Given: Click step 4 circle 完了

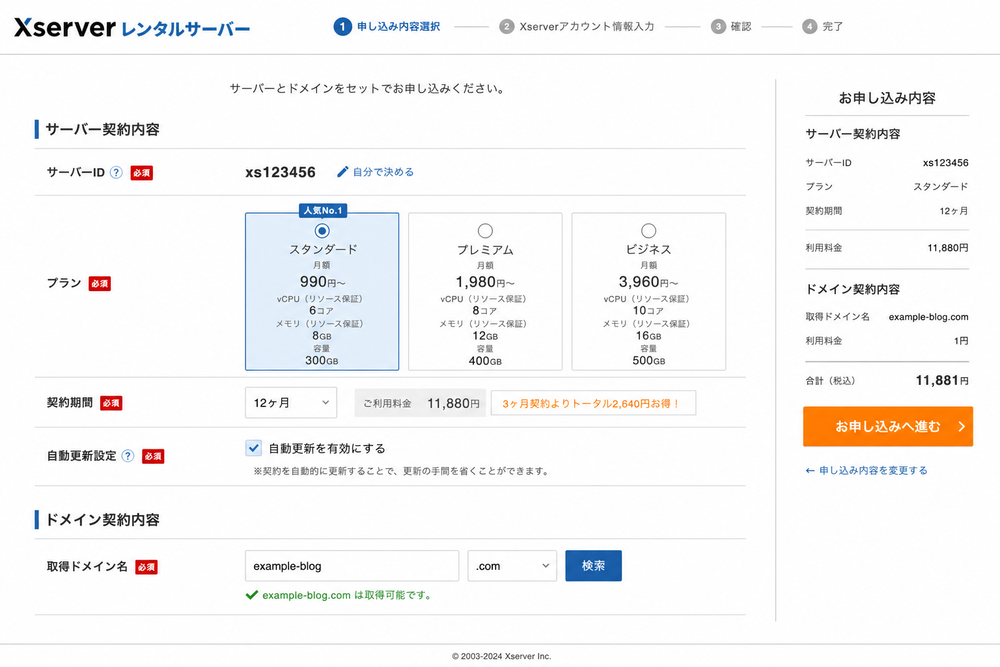Looking at the screenshot, I should 809,27.
